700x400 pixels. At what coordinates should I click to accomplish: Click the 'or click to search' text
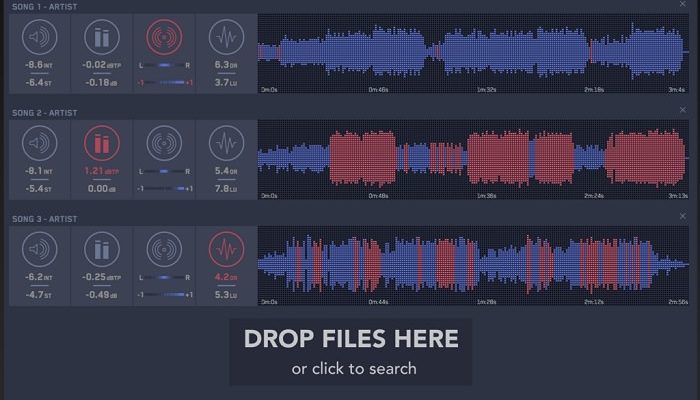(x=353, y=369)
